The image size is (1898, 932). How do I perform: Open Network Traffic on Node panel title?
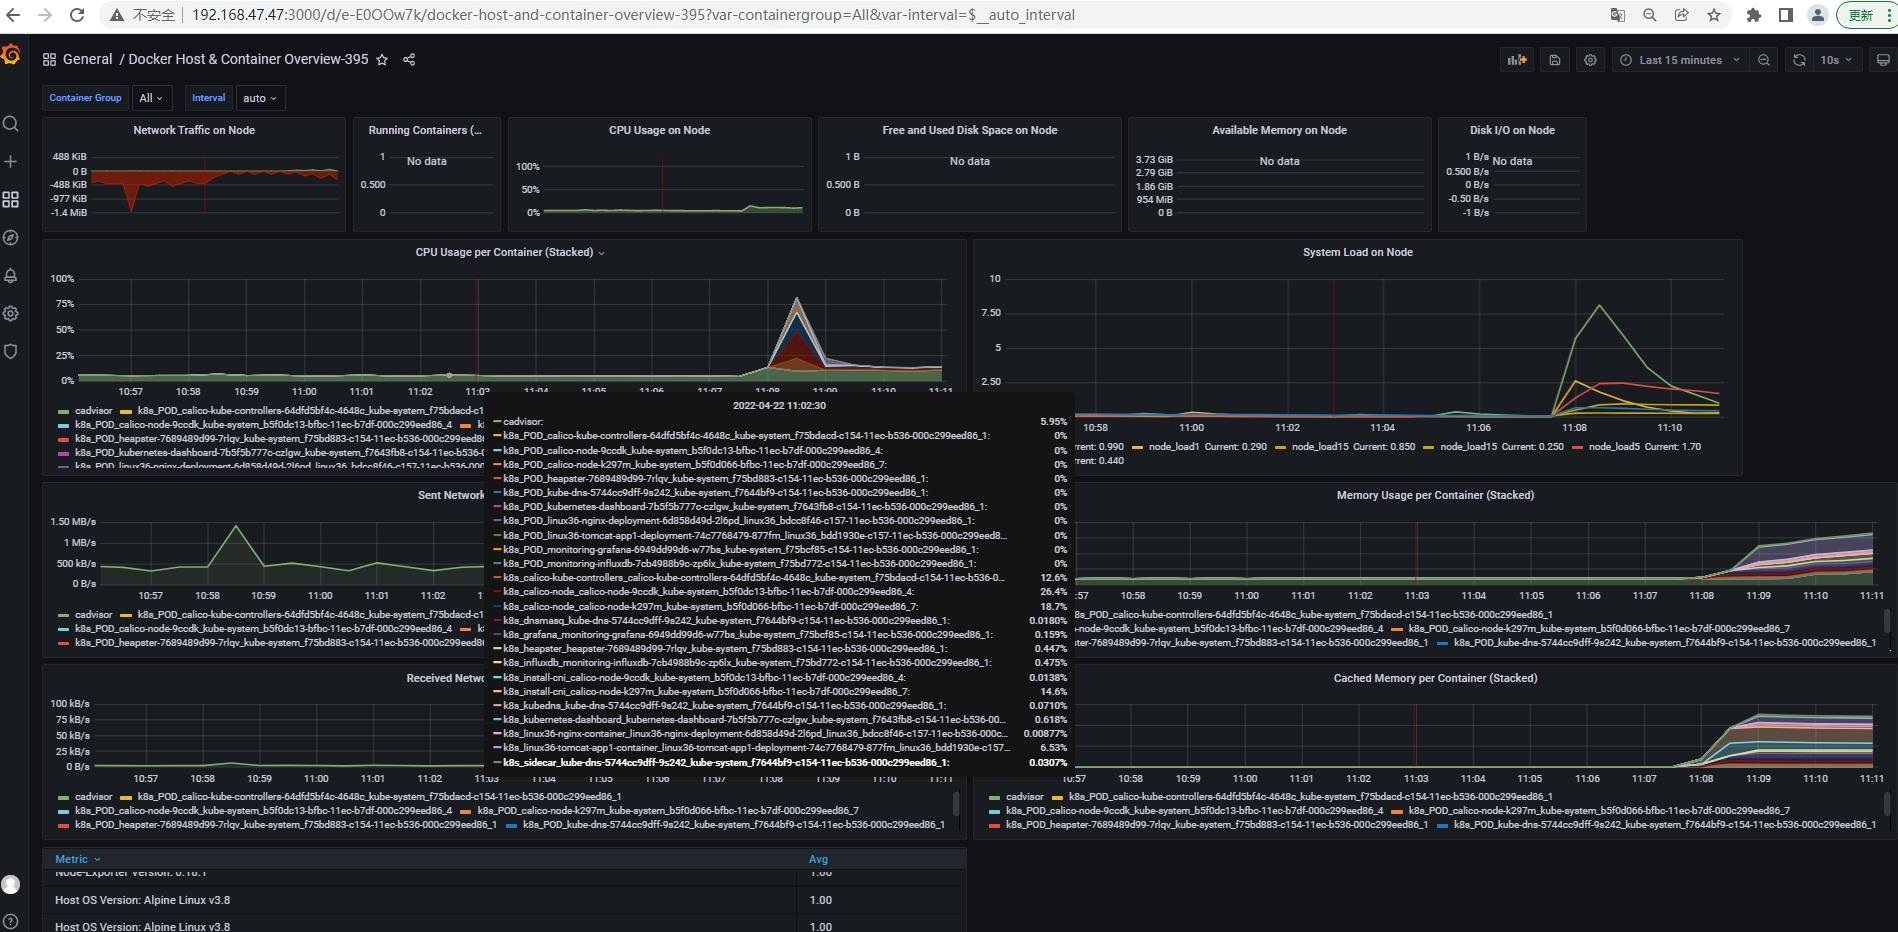pyautogui.click(x=194, y=131)
